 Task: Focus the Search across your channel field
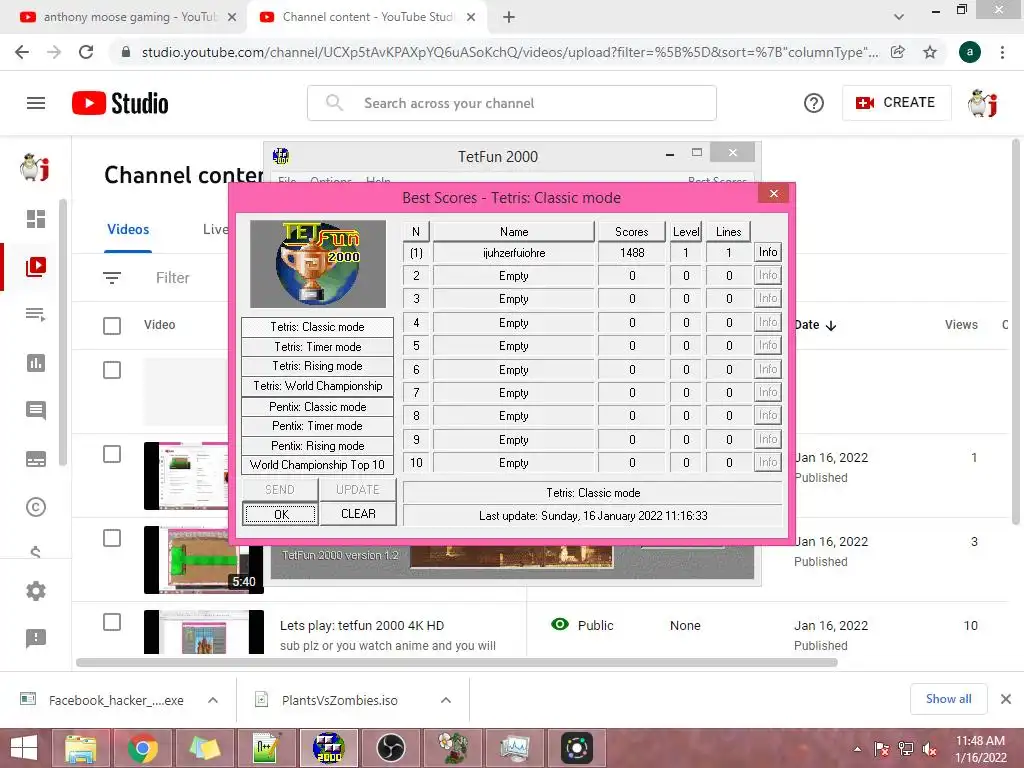click(x=512, y=103)
